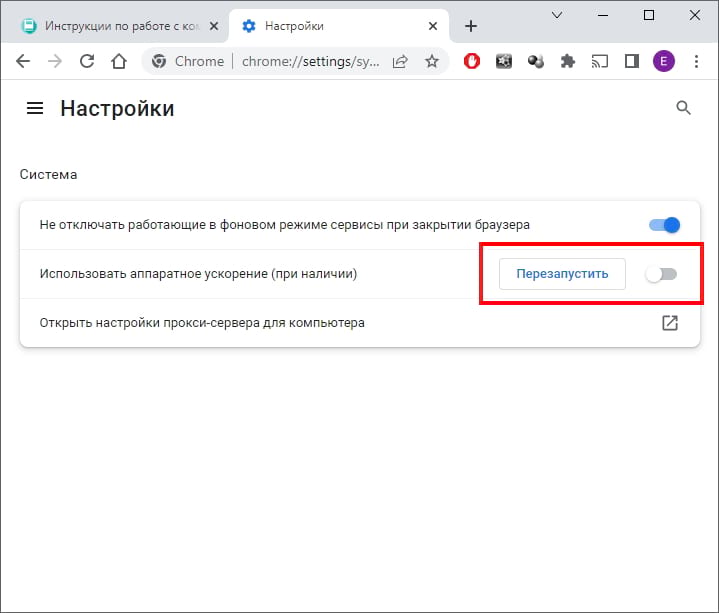The image size is (719, 613).
Task: Enable hardware acceleration toggle
Action: point(661,274)
